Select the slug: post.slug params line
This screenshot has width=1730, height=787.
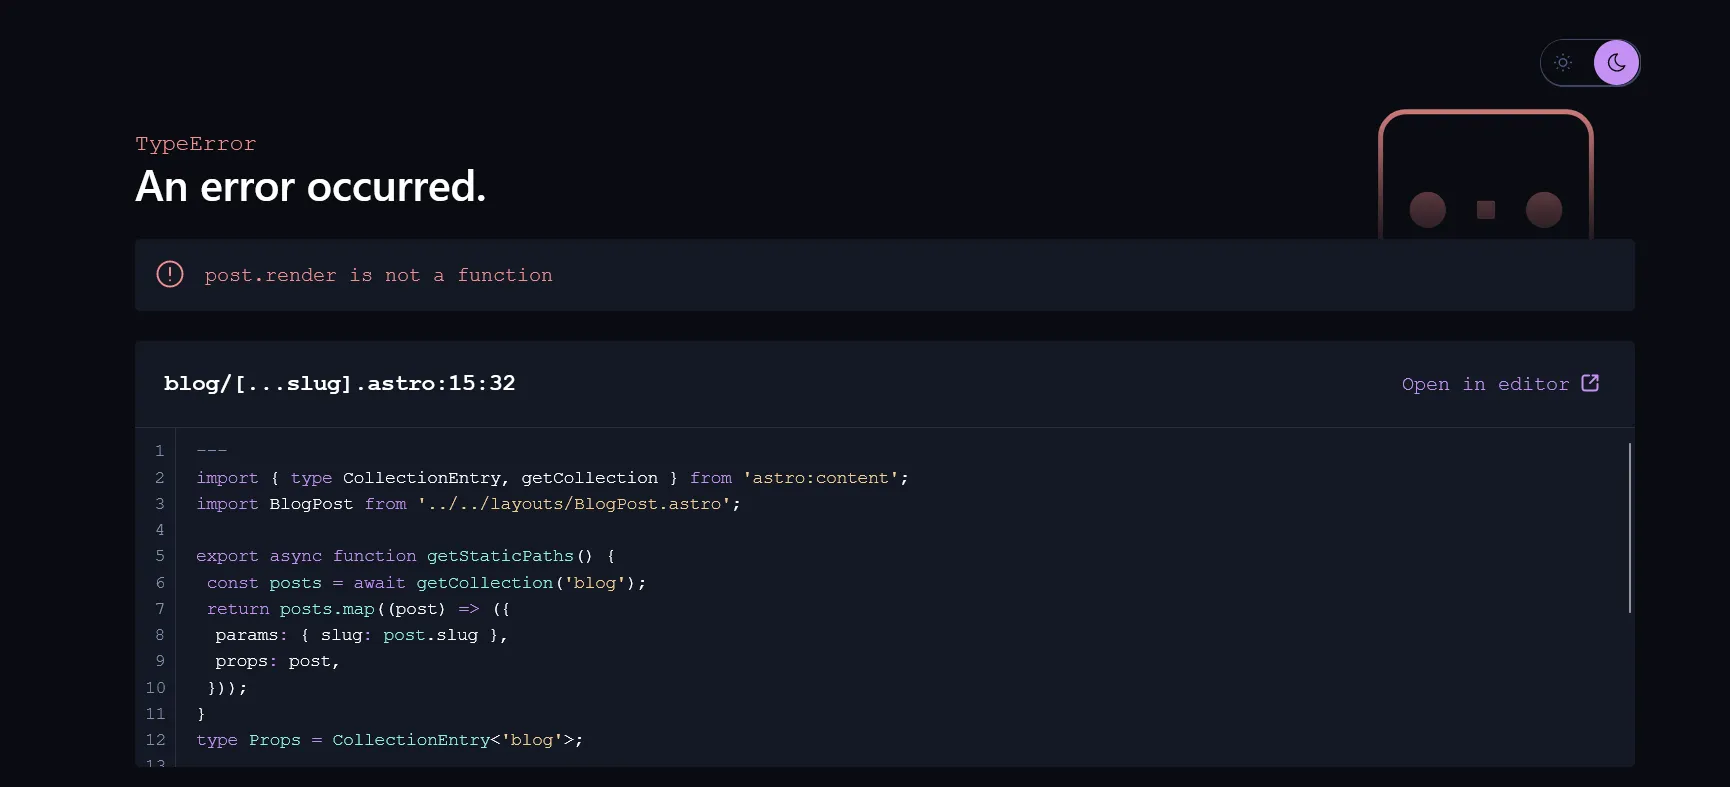[362, 635]
